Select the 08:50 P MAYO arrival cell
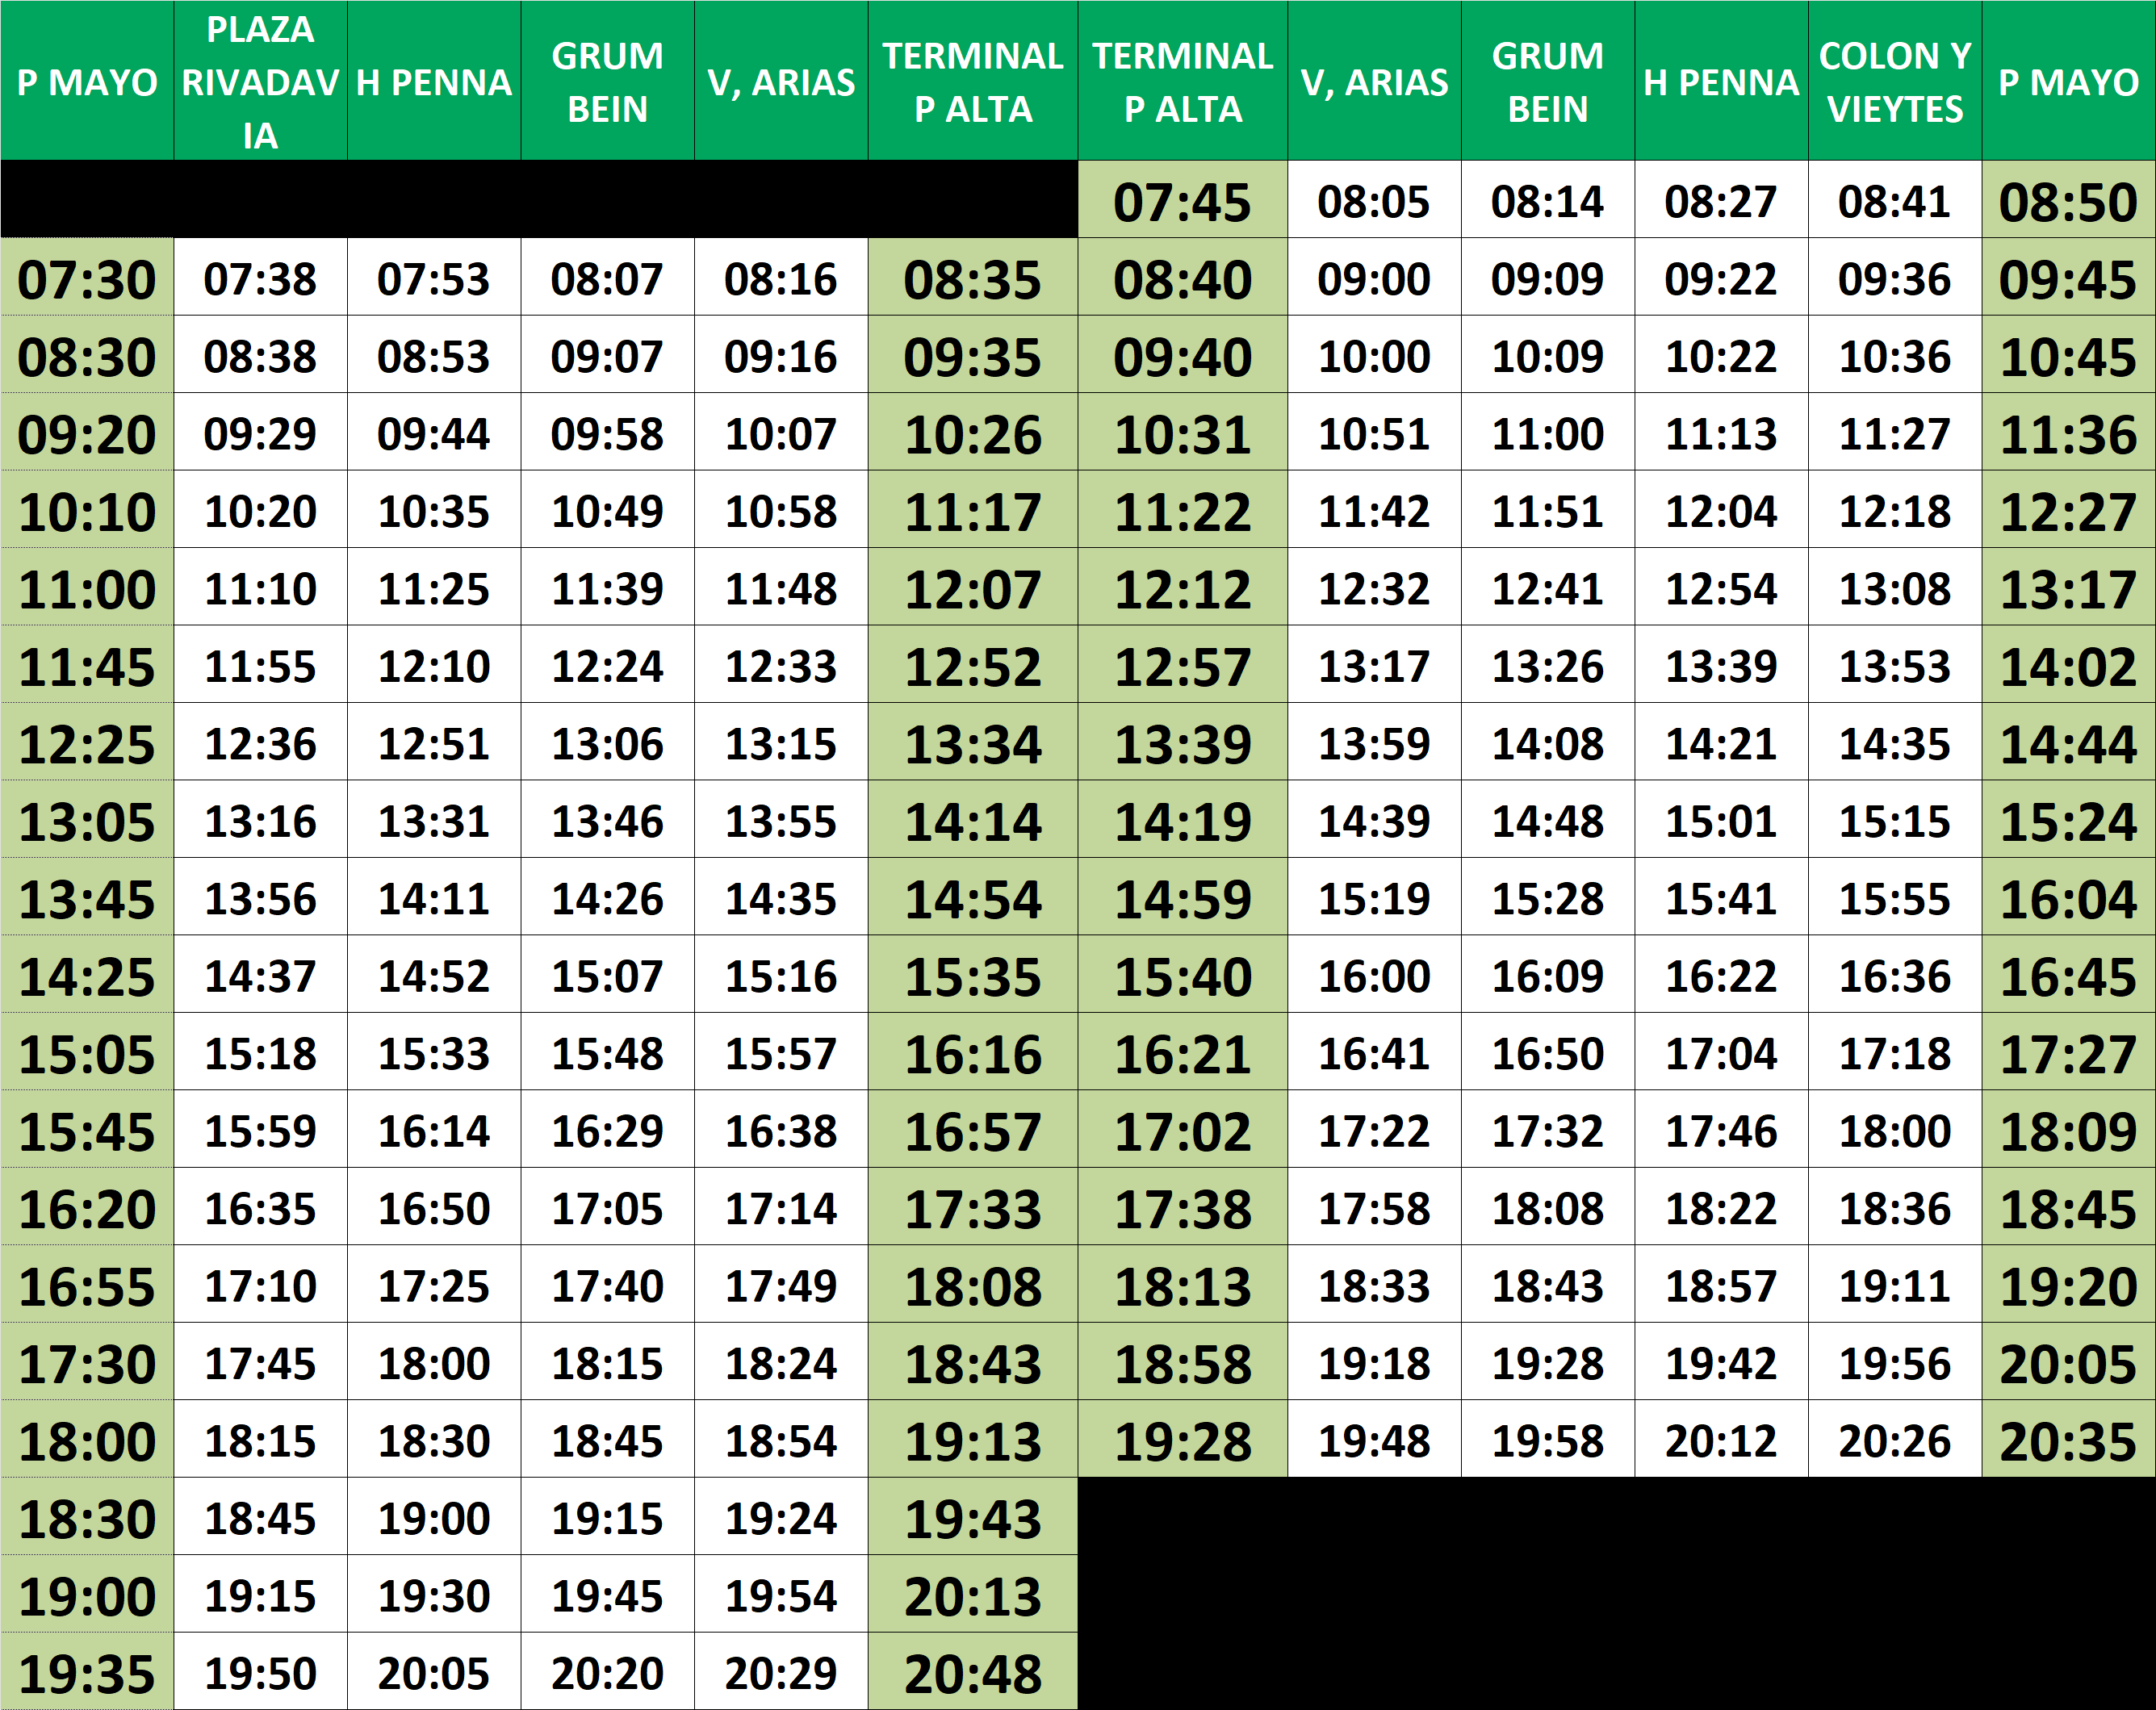This screenshot has height=1710, width=2156. [x=2068, y=201]
